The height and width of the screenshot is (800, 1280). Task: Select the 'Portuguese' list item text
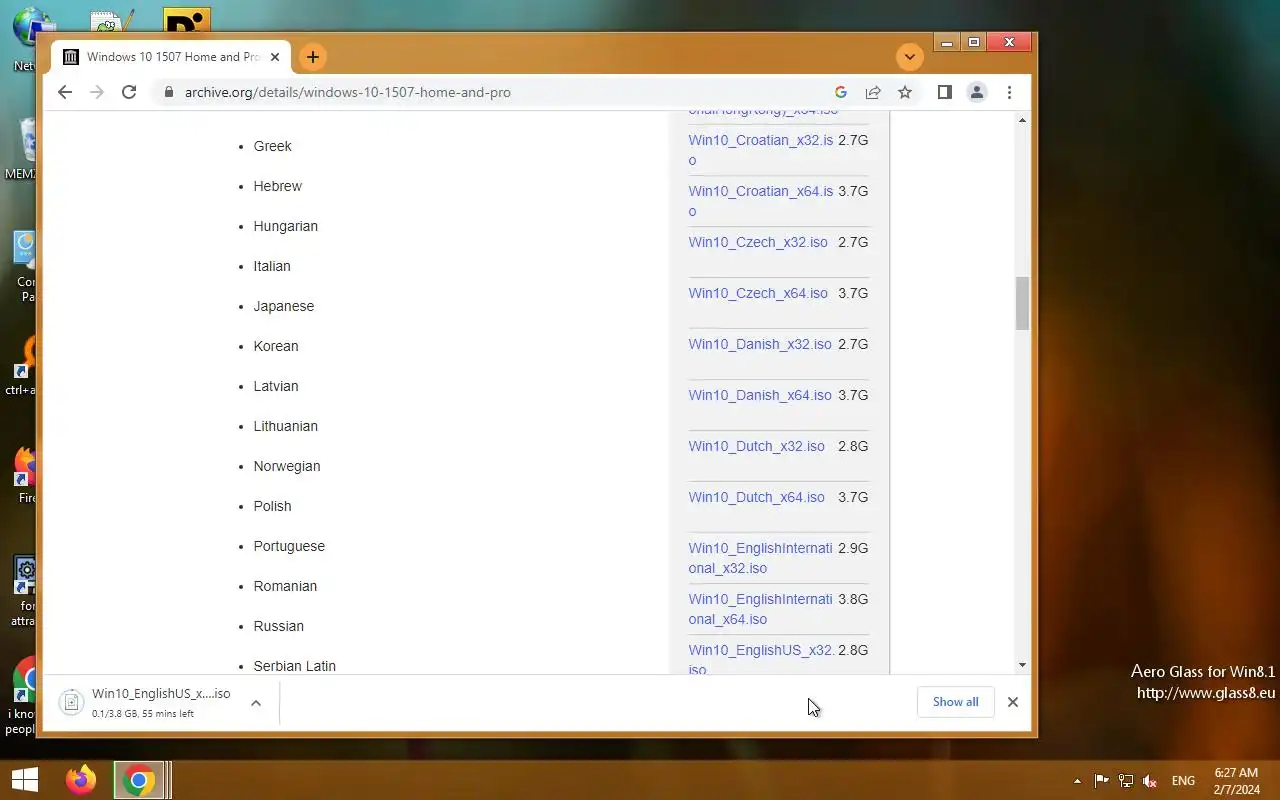click(x=289, y=546)
